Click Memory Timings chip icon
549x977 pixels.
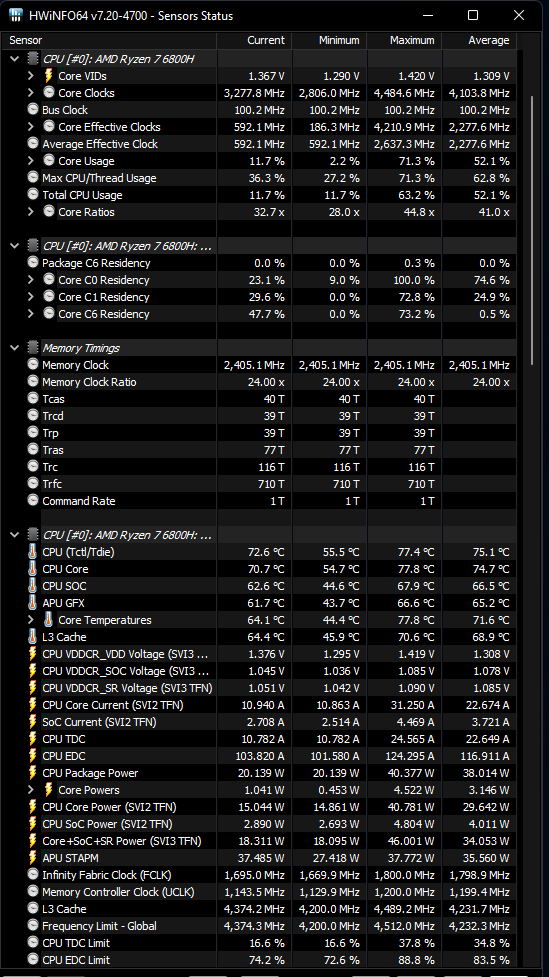coord(33,348)
